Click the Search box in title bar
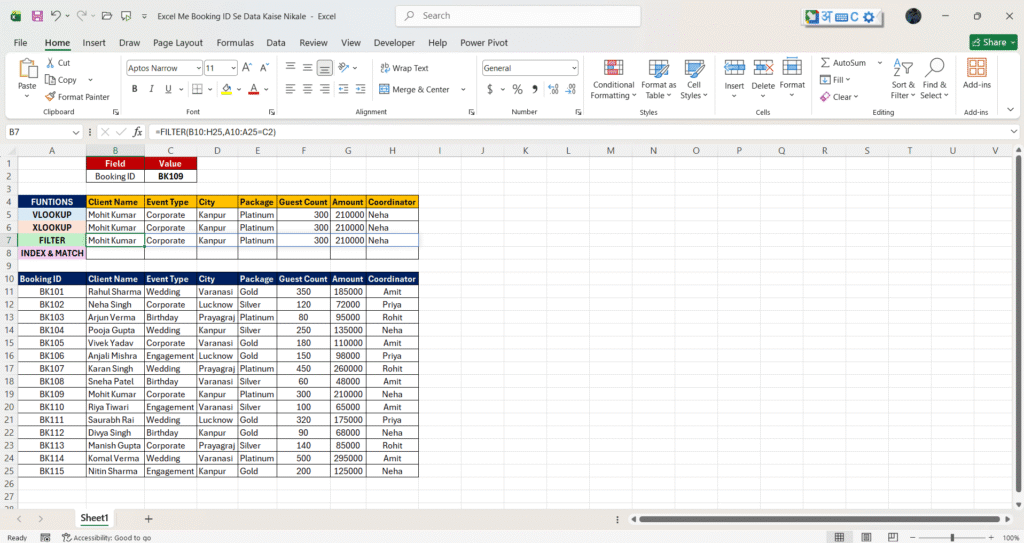 tap(518, 16)
